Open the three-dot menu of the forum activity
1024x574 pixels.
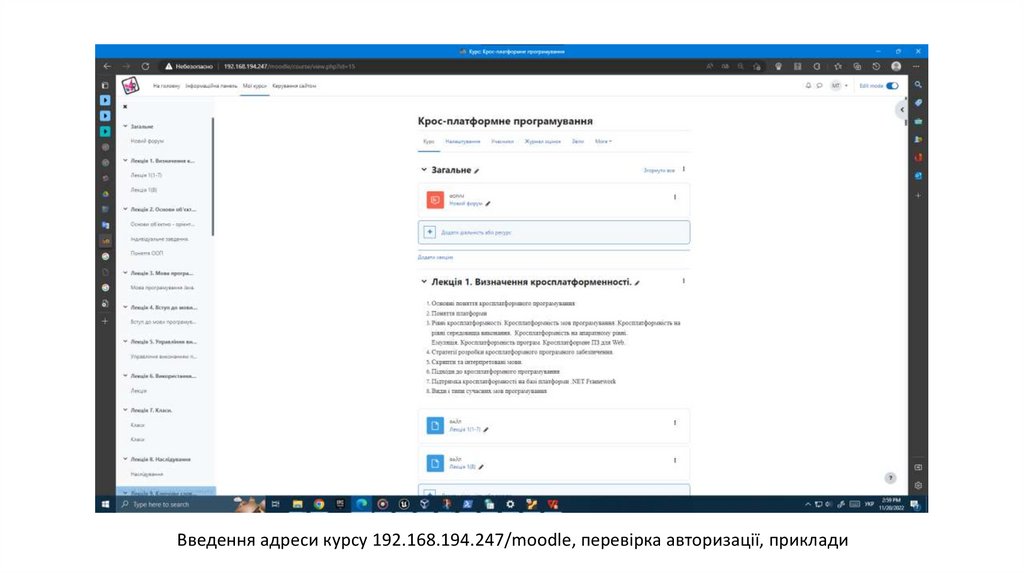coord(675,197)
